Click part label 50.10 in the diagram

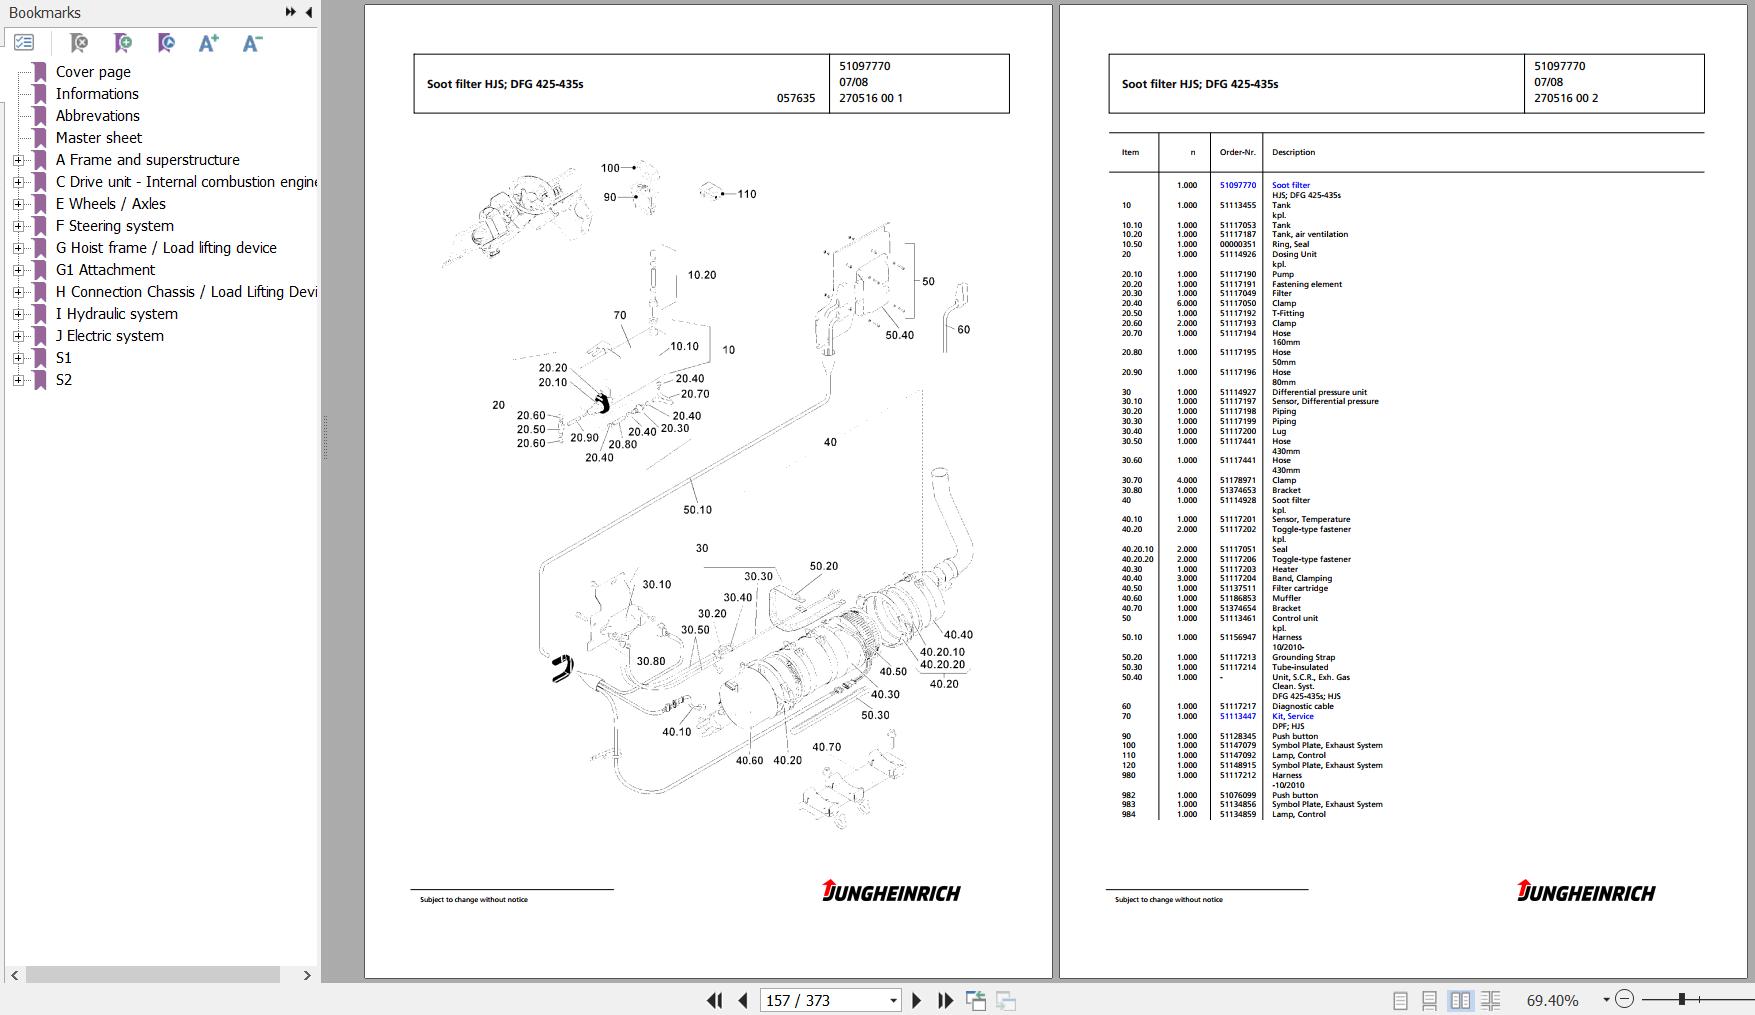click(x=697, y=510)
